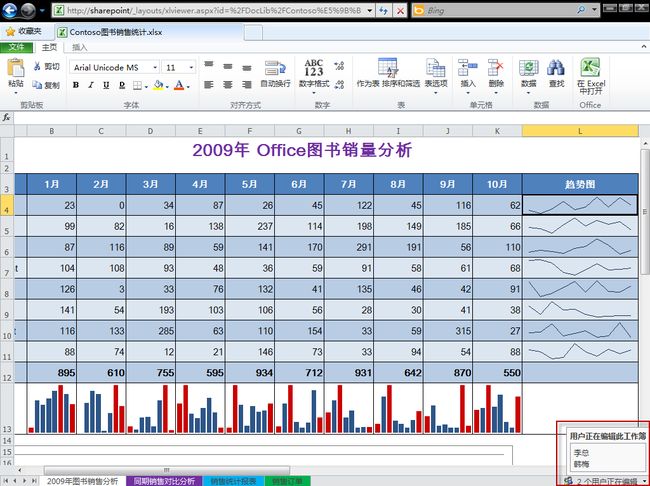Screen dimensions: 650x486
Task: Click the fx function icon
Action: point(7,118)
